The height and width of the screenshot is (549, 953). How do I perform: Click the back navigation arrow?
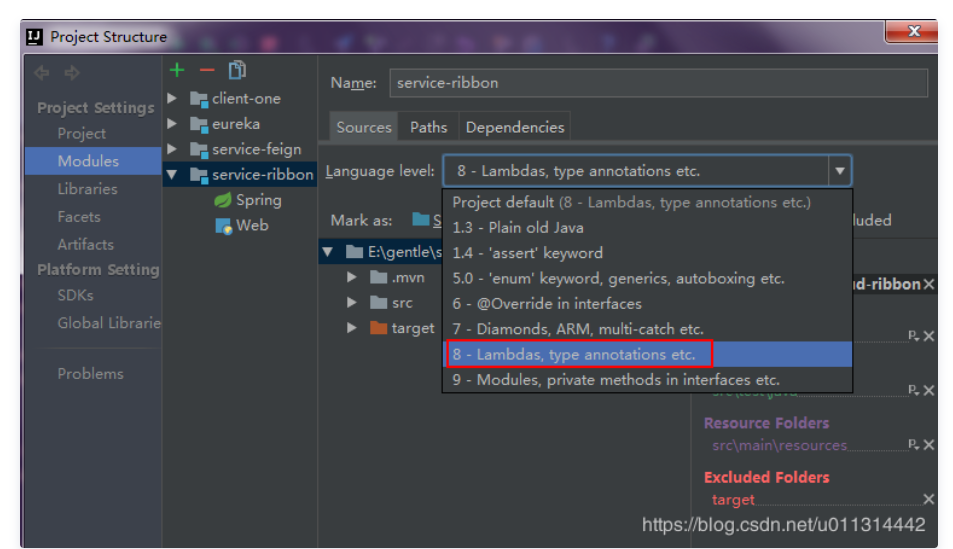[x=42, y=73]
